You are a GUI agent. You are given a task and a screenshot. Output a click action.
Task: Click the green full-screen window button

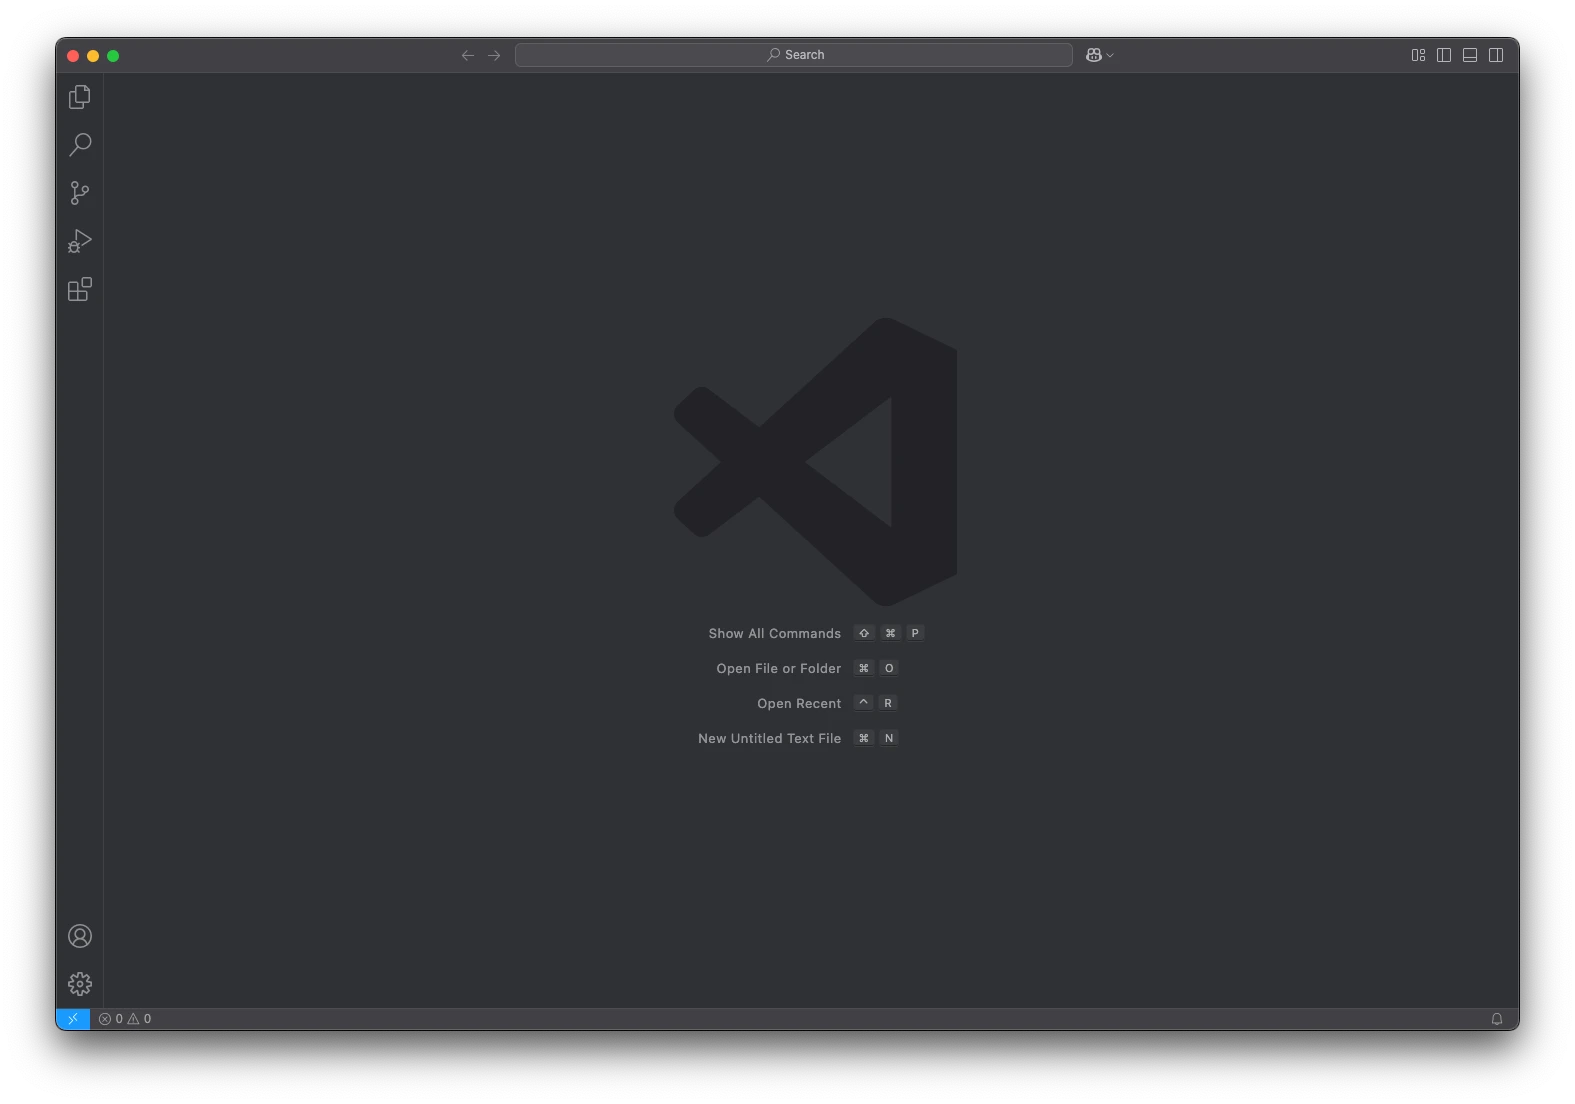[x=113, y=56]
